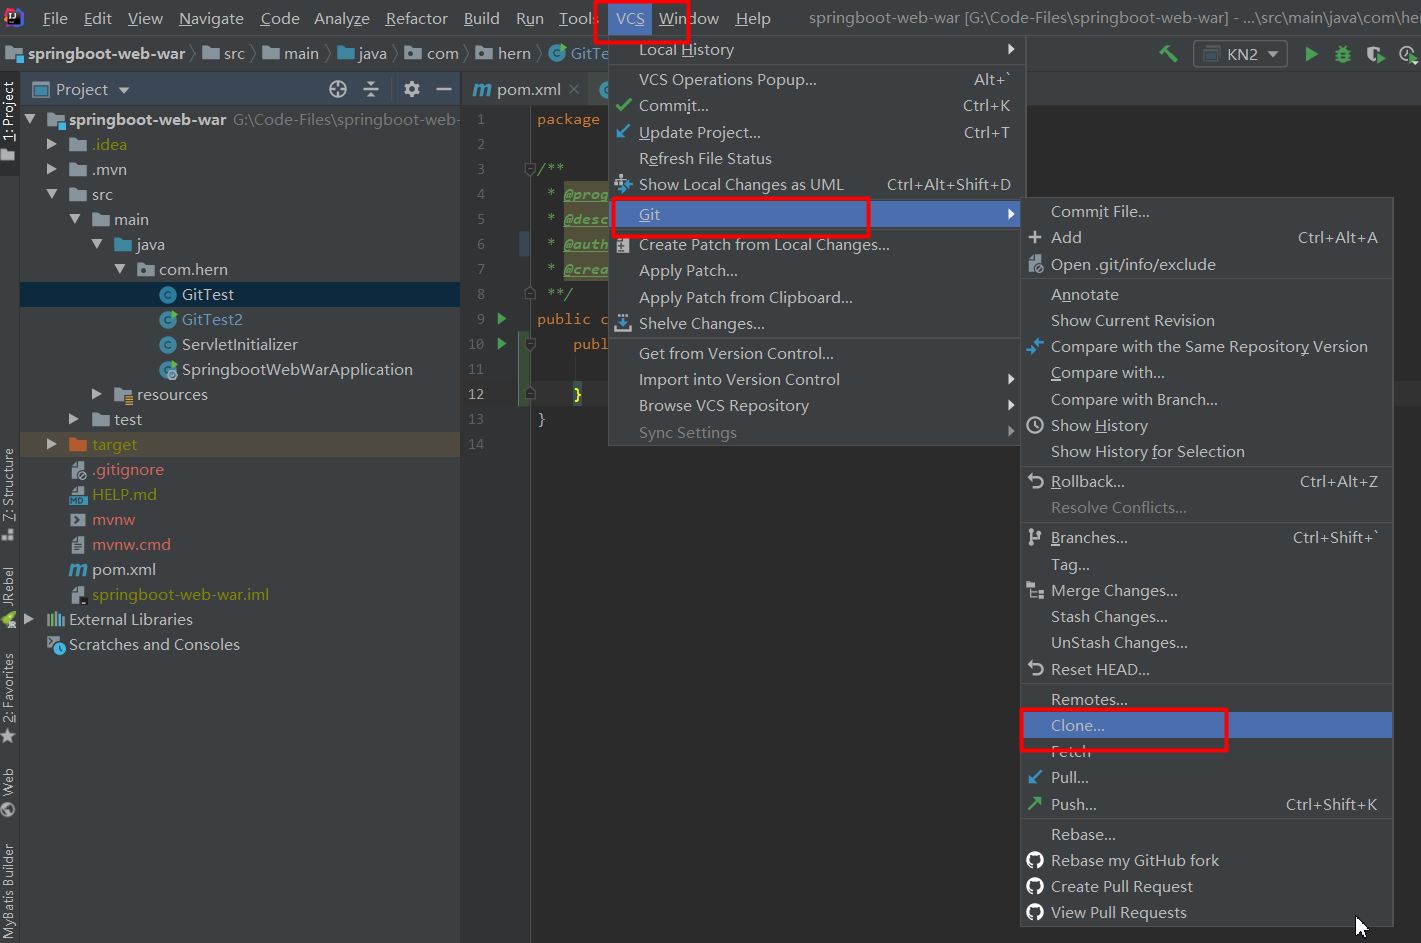Select the Build Project hammer icon
The width and height of the screenshot is (1421, 943).
1168,54
